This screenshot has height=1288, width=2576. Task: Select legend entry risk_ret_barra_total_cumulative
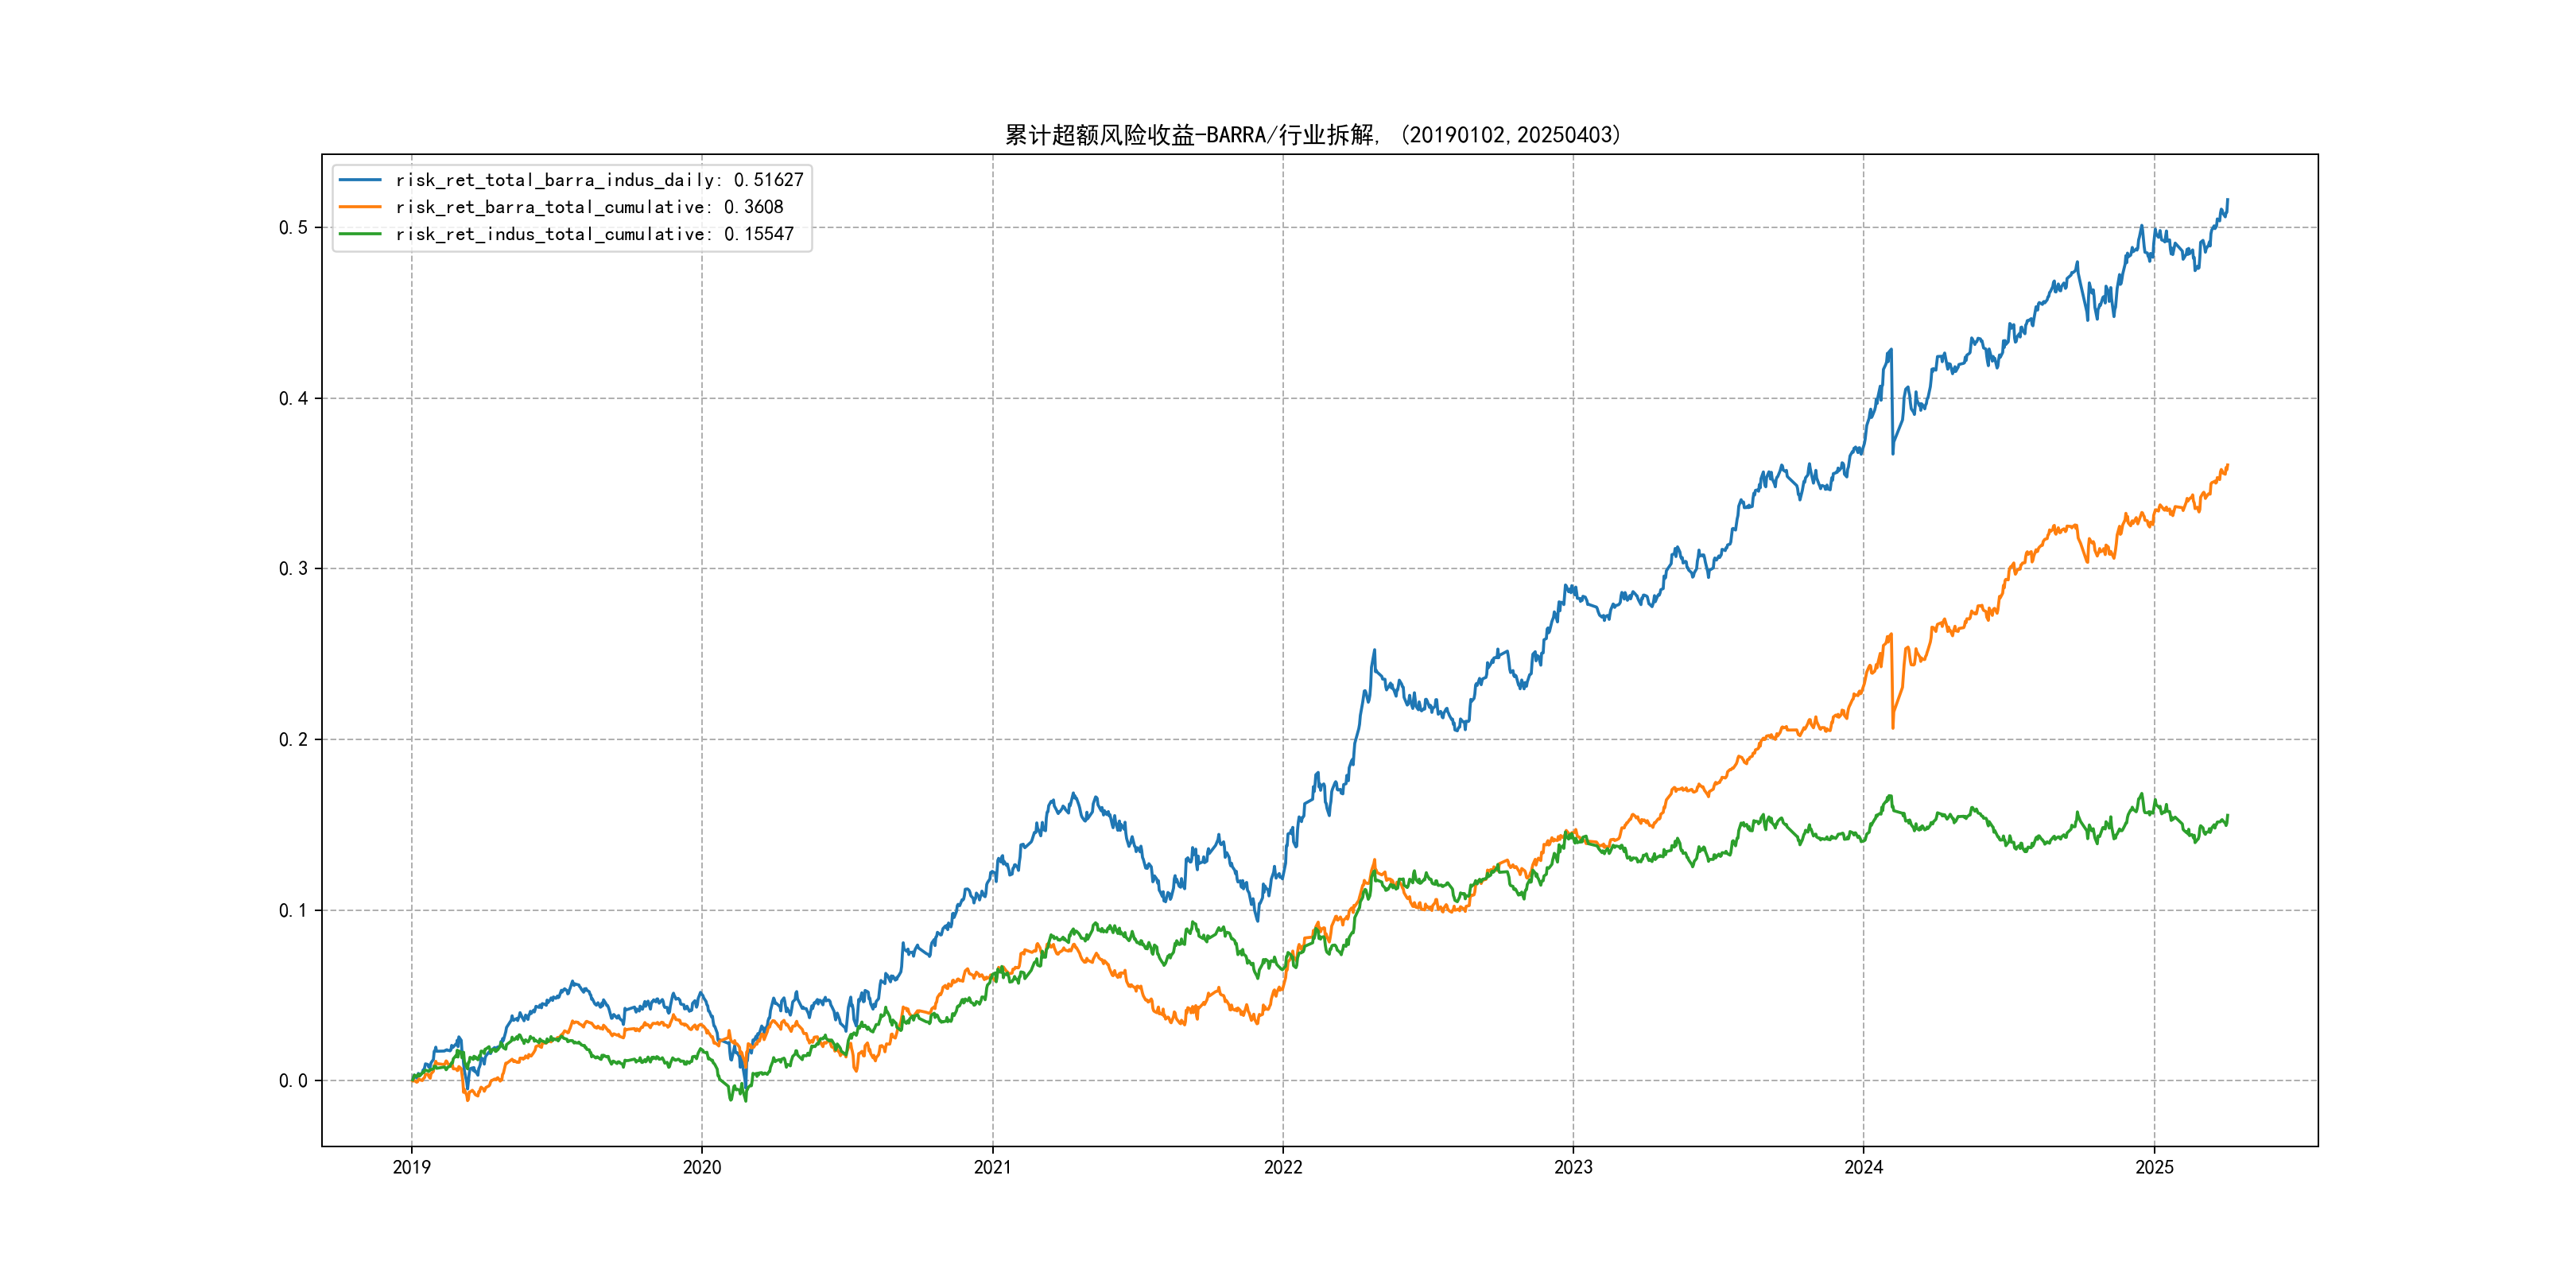589,207
